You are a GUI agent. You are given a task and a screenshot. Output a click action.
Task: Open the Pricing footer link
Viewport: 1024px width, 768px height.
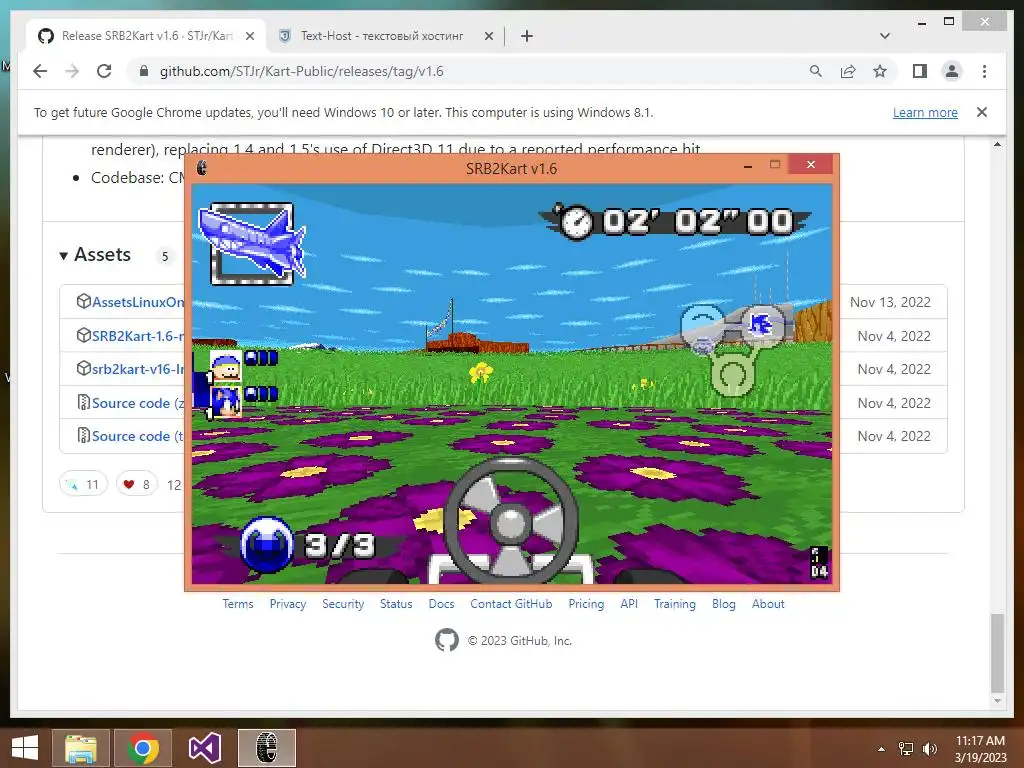586,603
